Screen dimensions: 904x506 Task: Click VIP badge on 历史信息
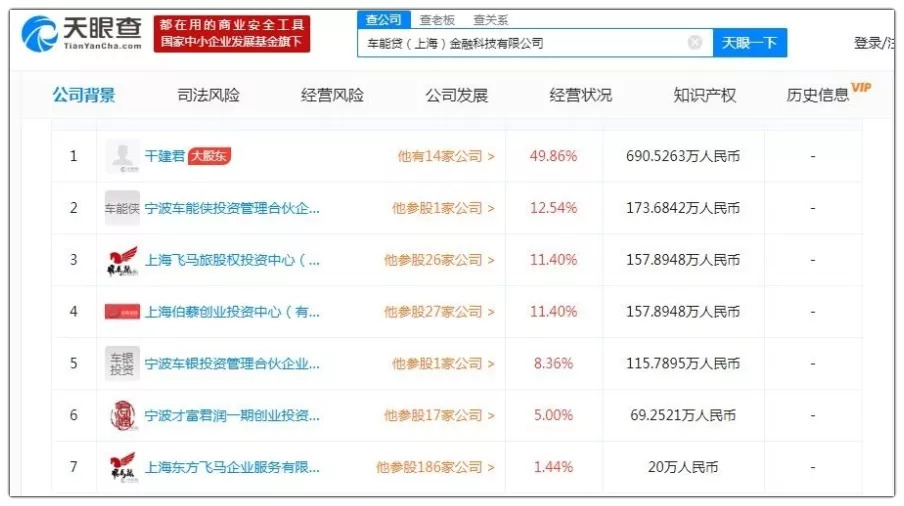[x=861, y=88]
